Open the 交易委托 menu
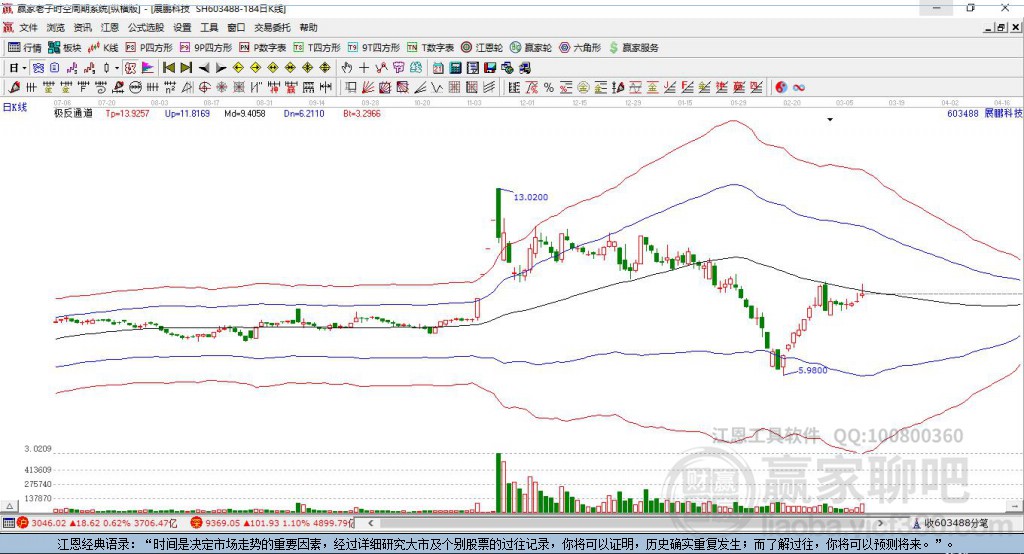The width and height of the screenshot is (1024, 554). tap(272, 27)
